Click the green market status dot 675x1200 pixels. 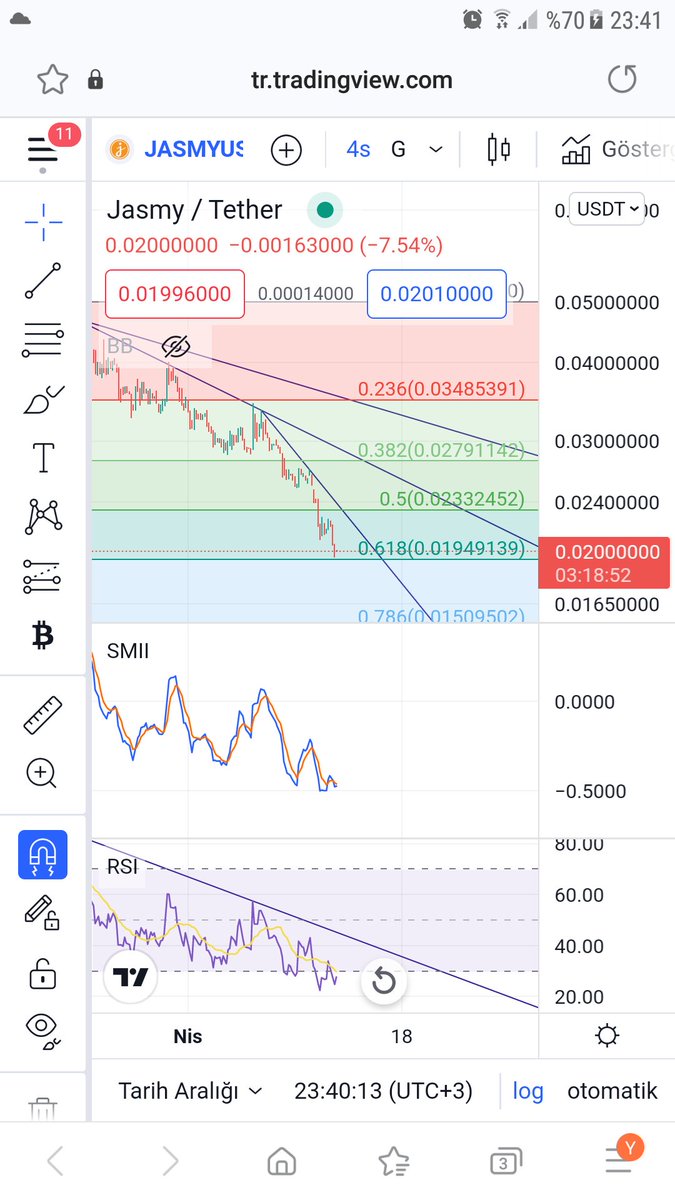click(x=324, y=210)
